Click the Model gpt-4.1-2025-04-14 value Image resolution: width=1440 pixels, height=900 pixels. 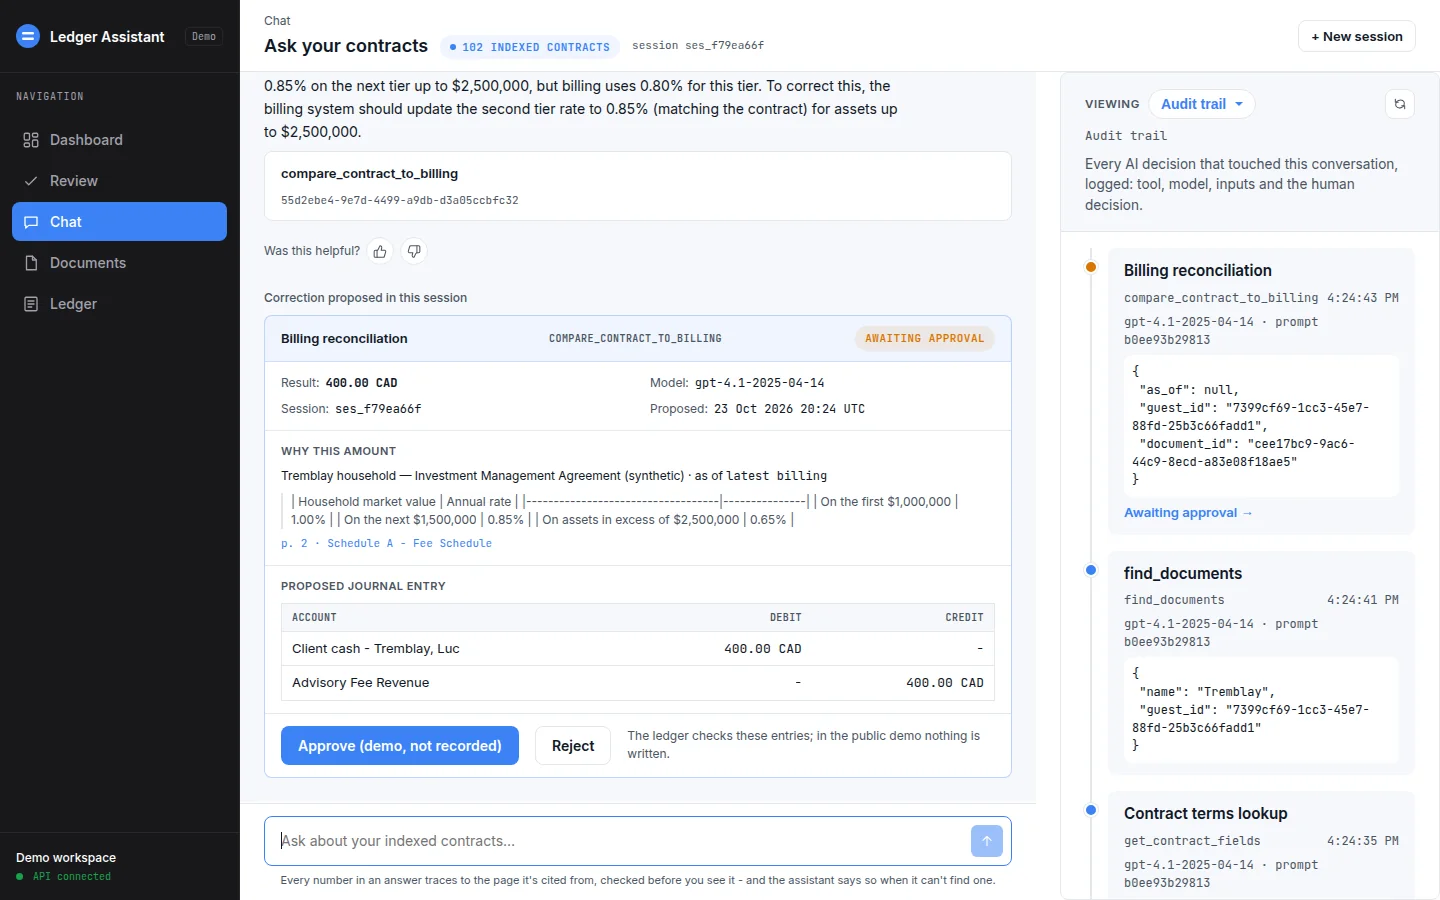760,383
